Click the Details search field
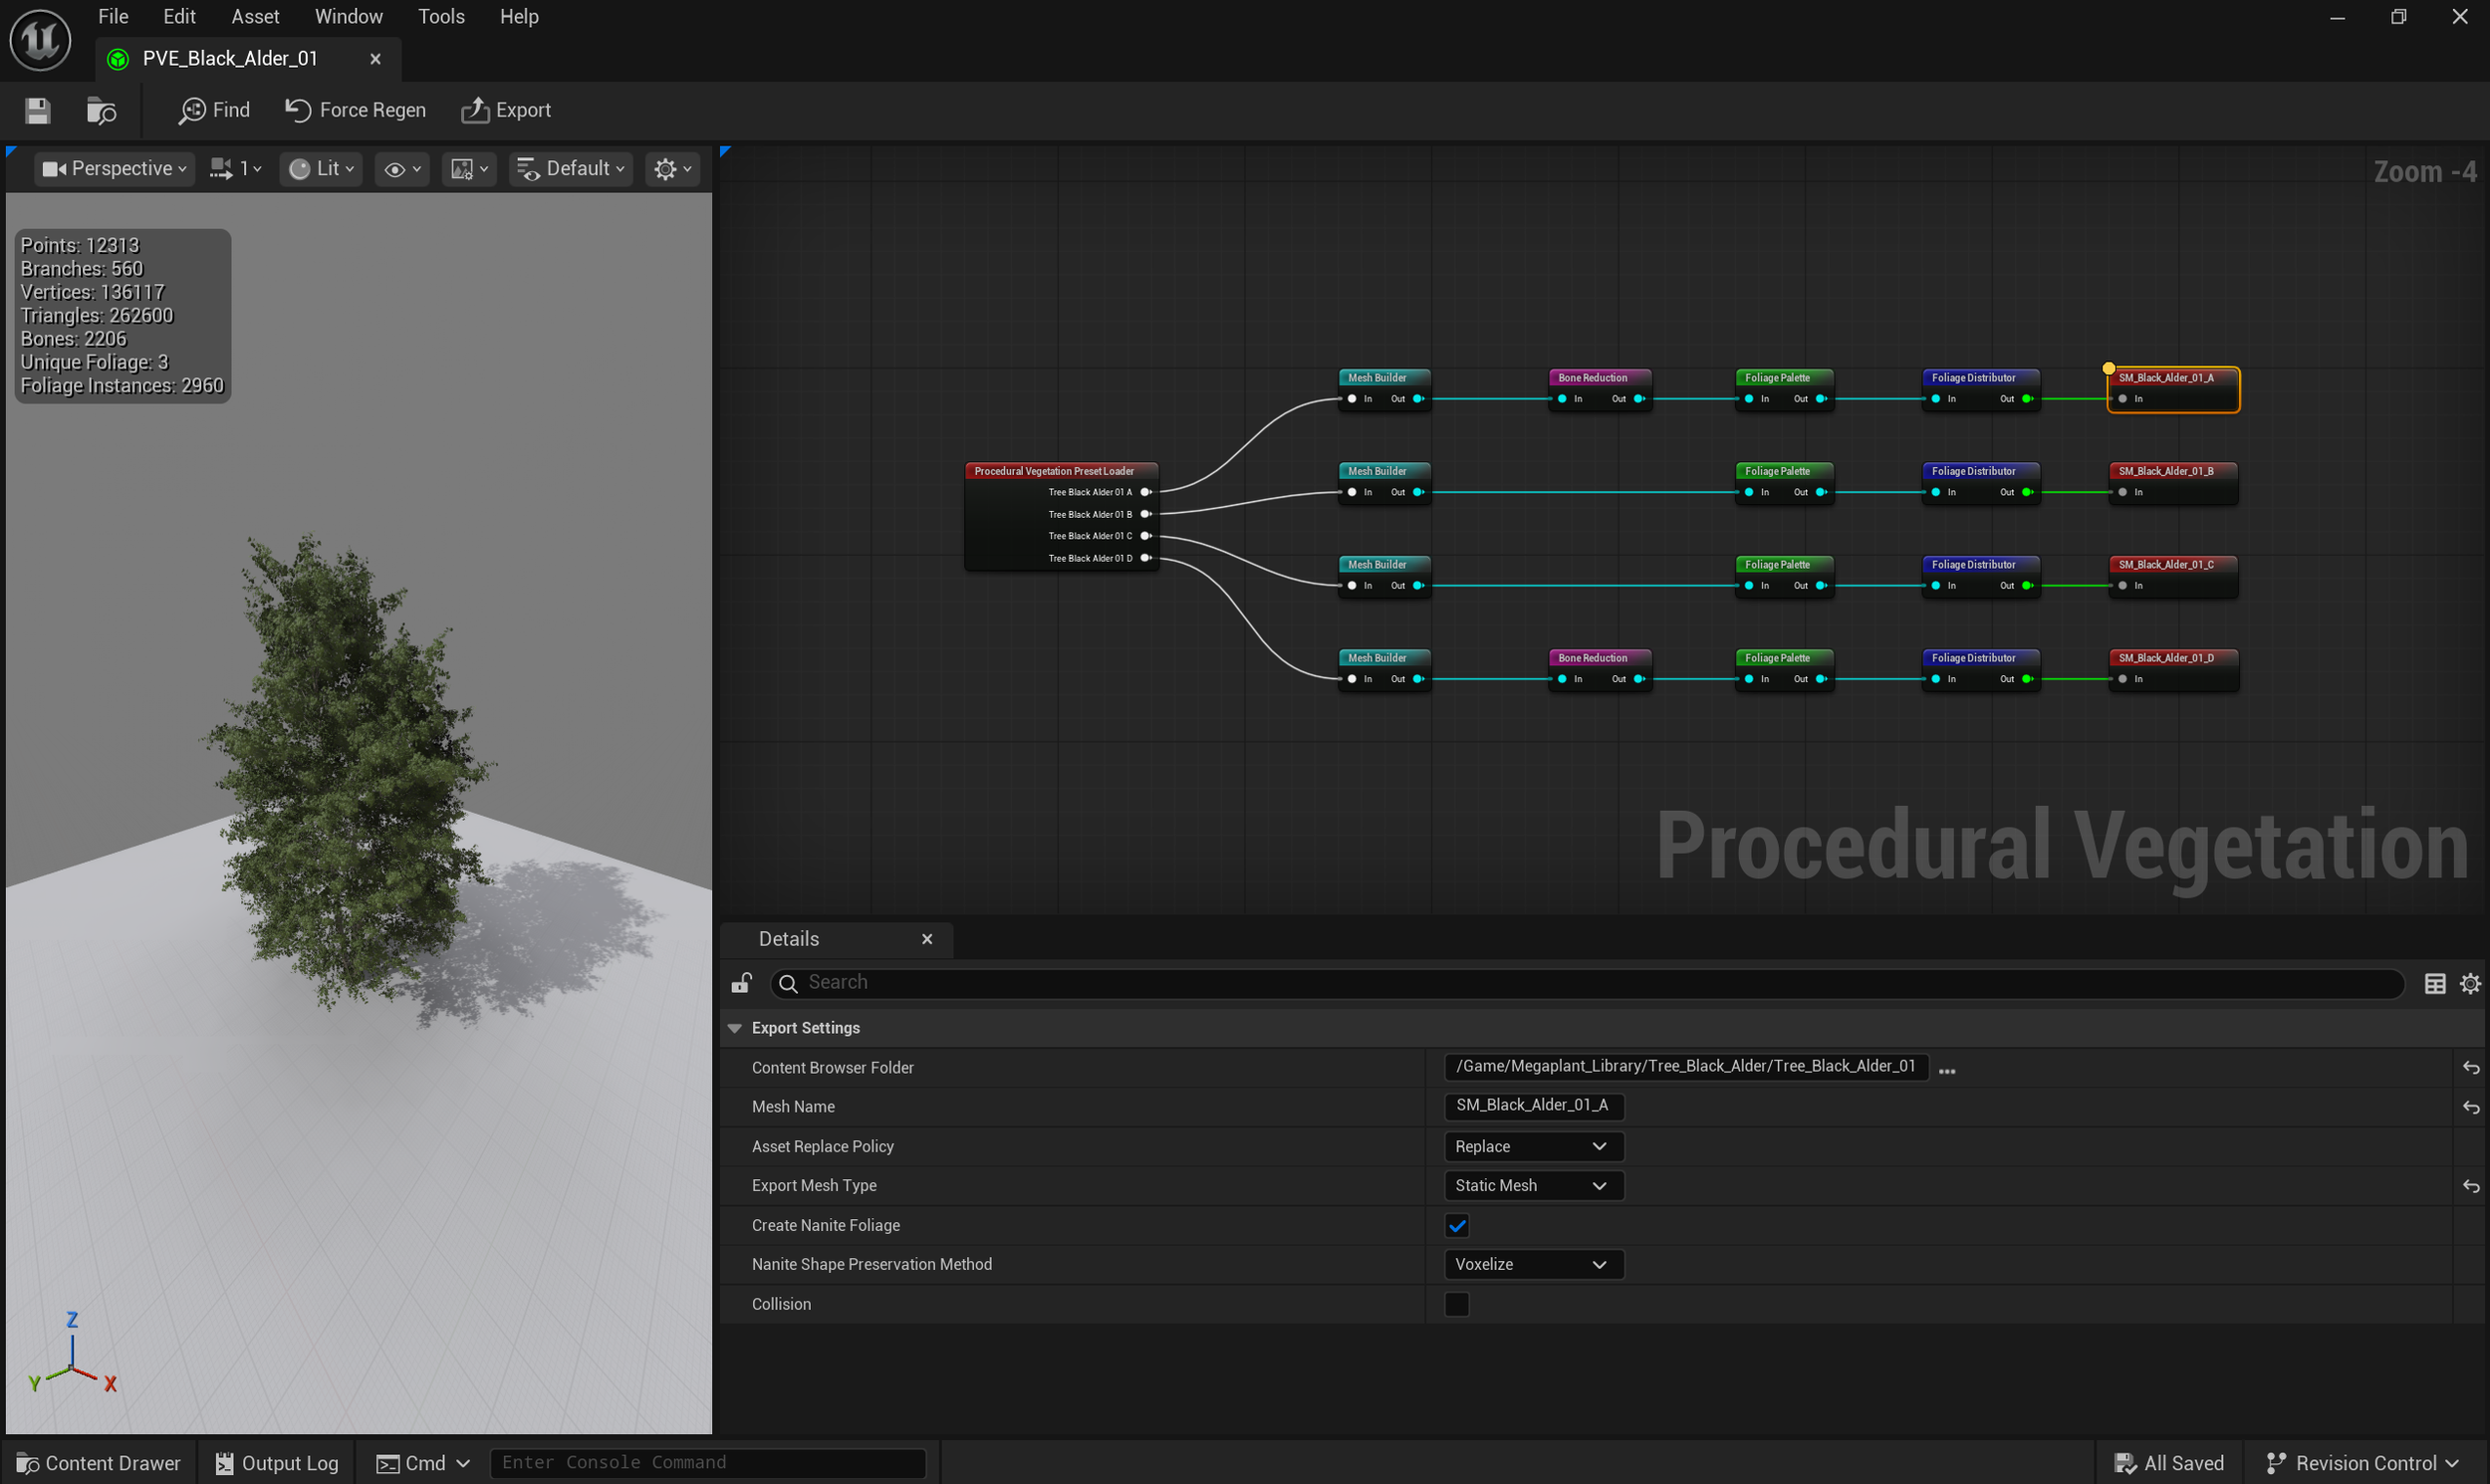The image size is (2490, 1484). pos(1590,983)
